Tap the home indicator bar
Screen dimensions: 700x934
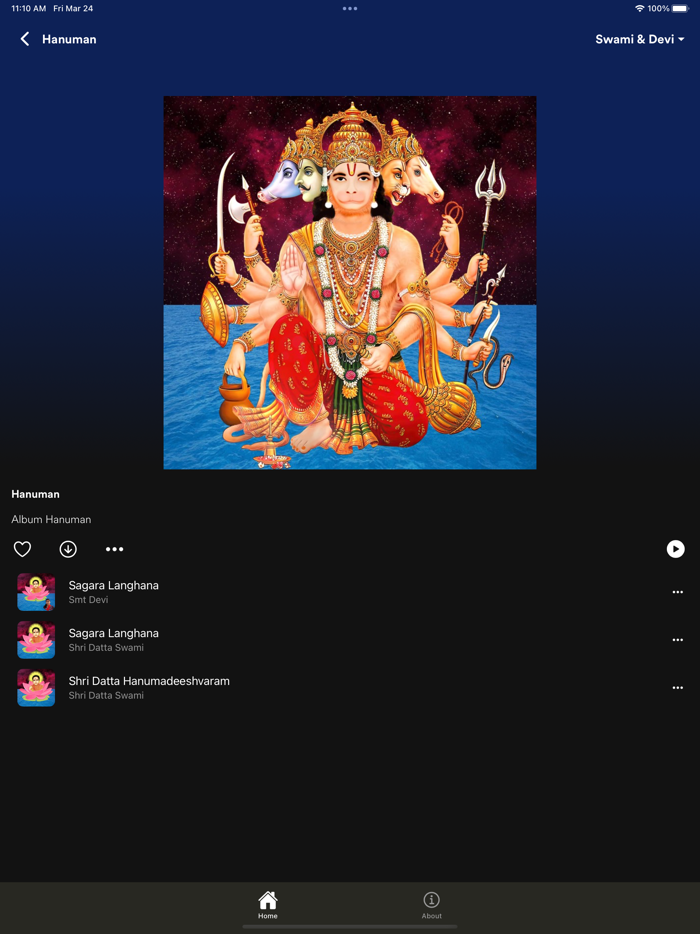click(x=350, y=926)
